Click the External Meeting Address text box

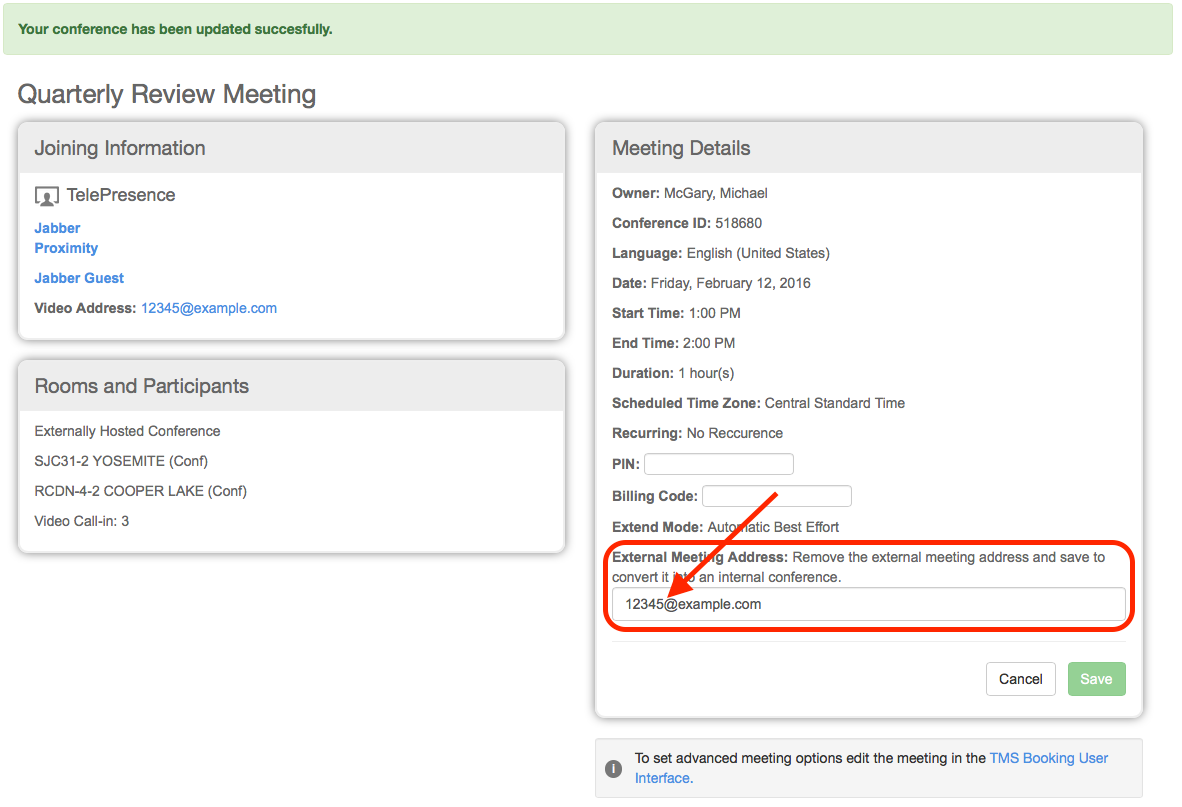coord(868,604)
